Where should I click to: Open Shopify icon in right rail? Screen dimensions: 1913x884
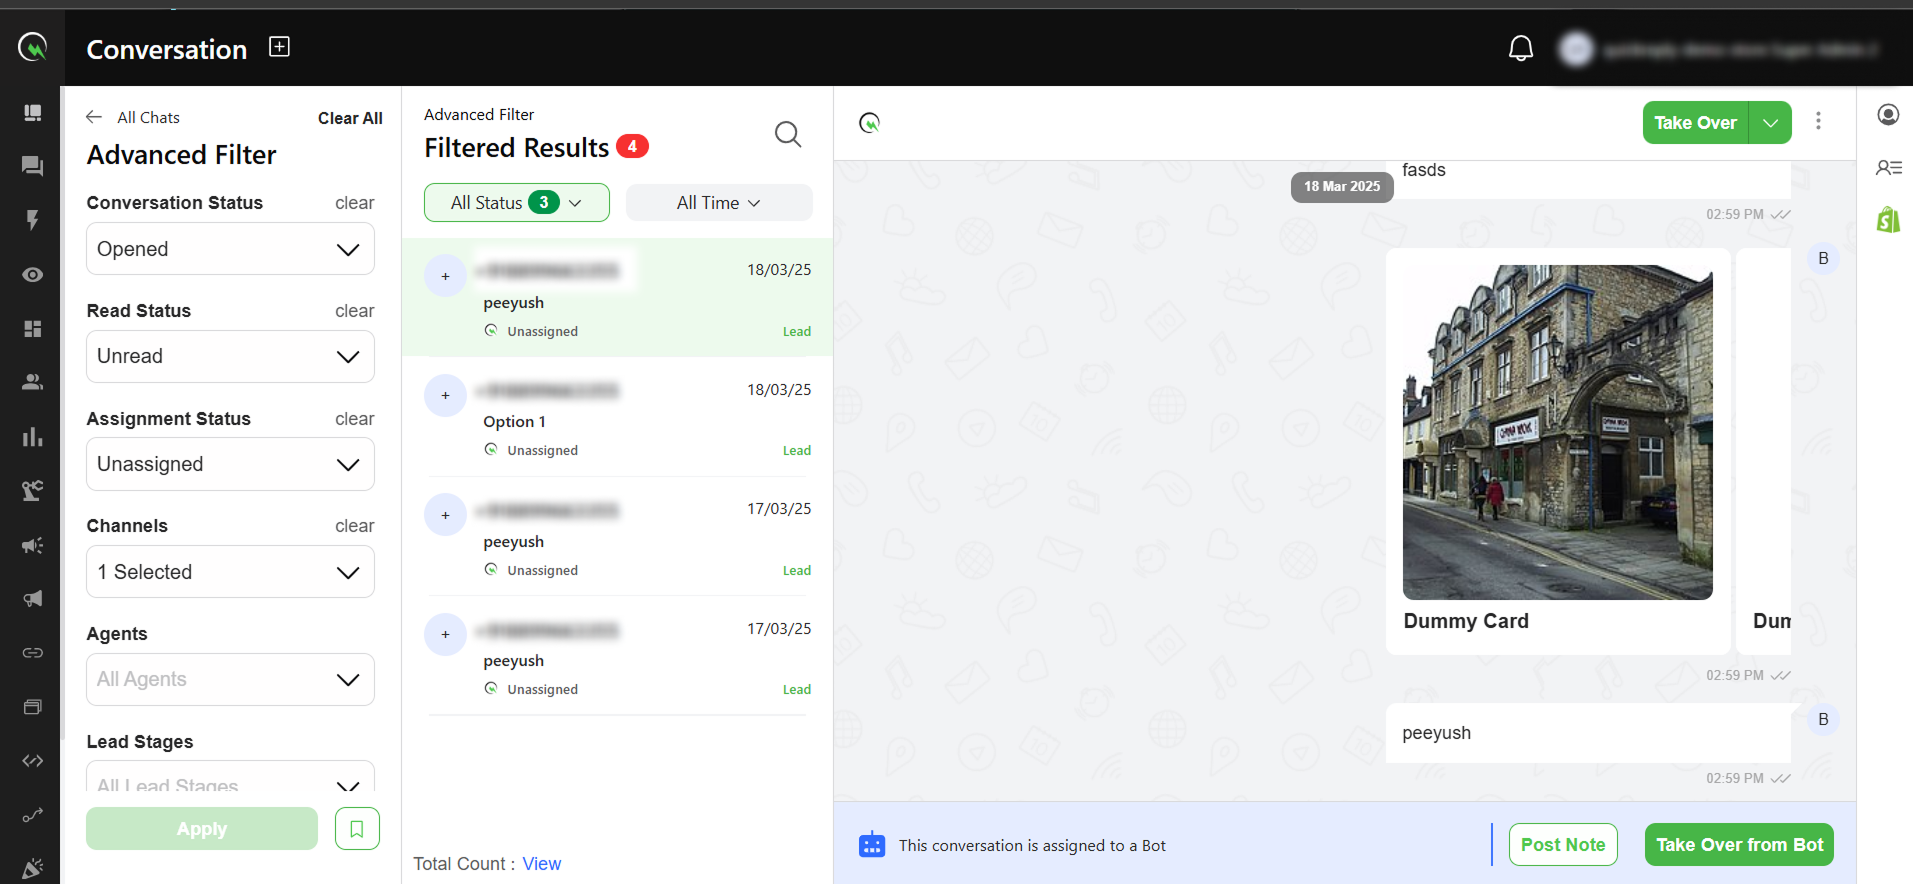(x=1888, y=220)
